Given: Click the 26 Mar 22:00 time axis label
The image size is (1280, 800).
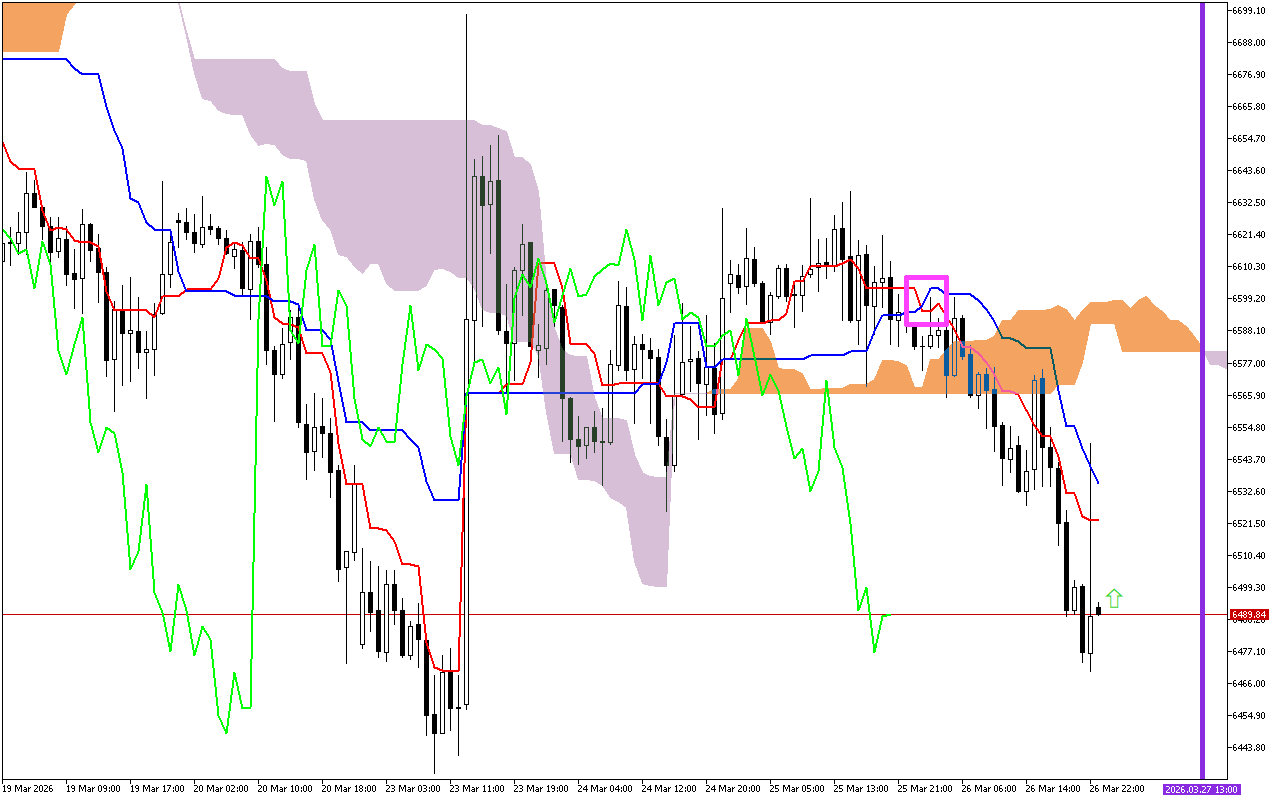Looking at the screenshot, I should 1116,787.
